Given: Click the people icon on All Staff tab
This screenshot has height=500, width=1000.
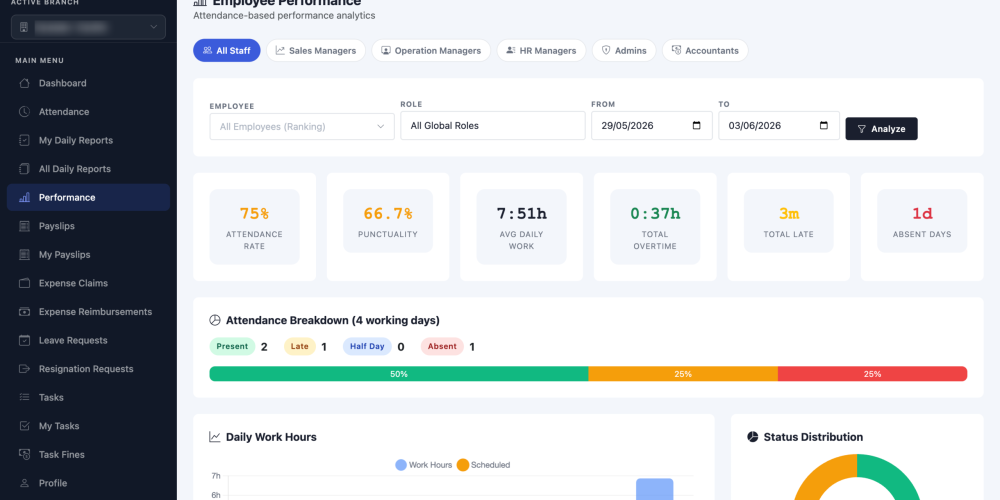Looking at the screenshot, I should [207, 50].
